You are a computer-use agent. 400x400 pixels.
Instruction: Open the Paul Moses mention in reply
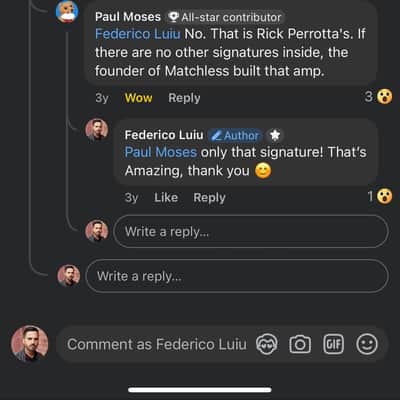[x=161, y=152]
